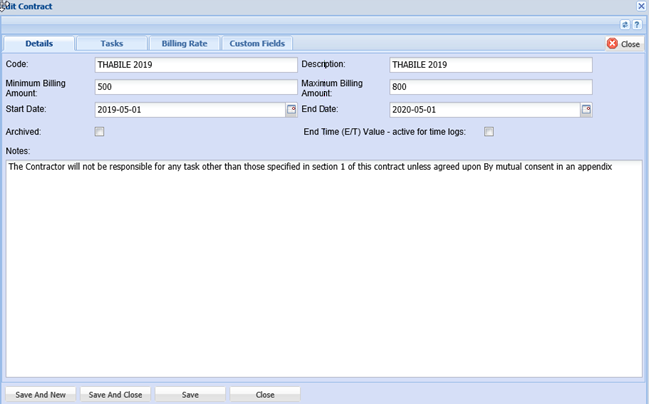Image resolution: width=650 pixels, height=405 pixels.
Task: Switch to the Tasks tab
Action: click(112, 44)
